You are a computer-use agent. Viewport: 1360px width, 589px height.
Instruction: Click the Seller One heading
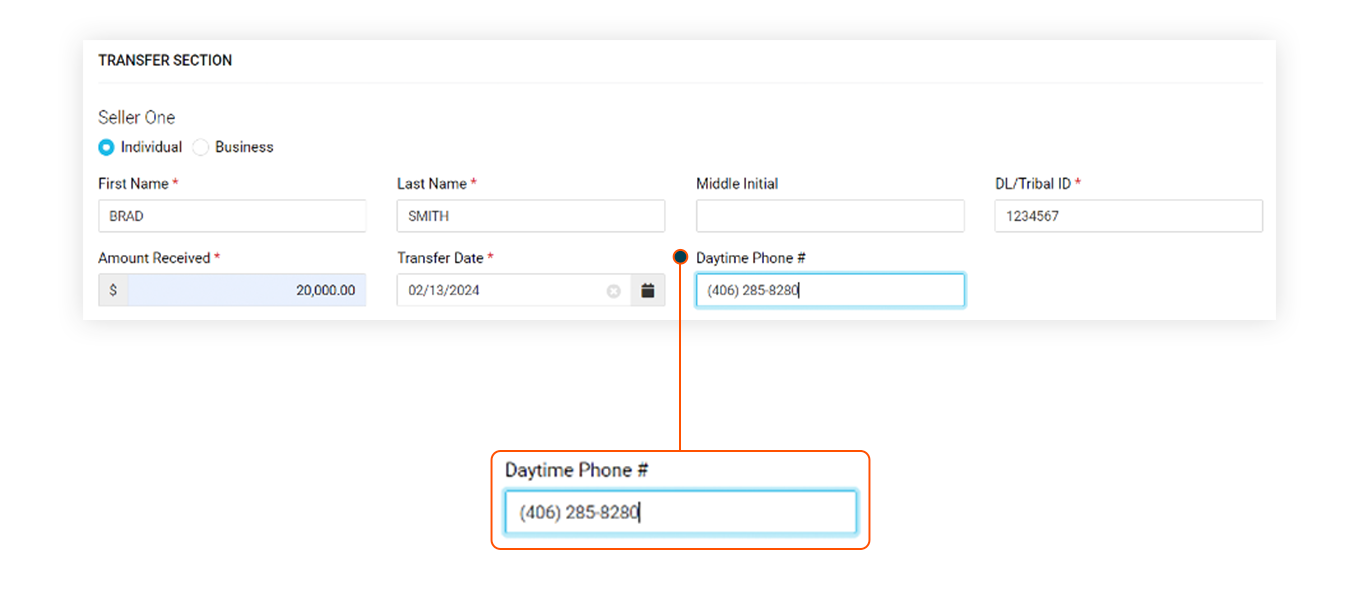click(x=136, y=117)
